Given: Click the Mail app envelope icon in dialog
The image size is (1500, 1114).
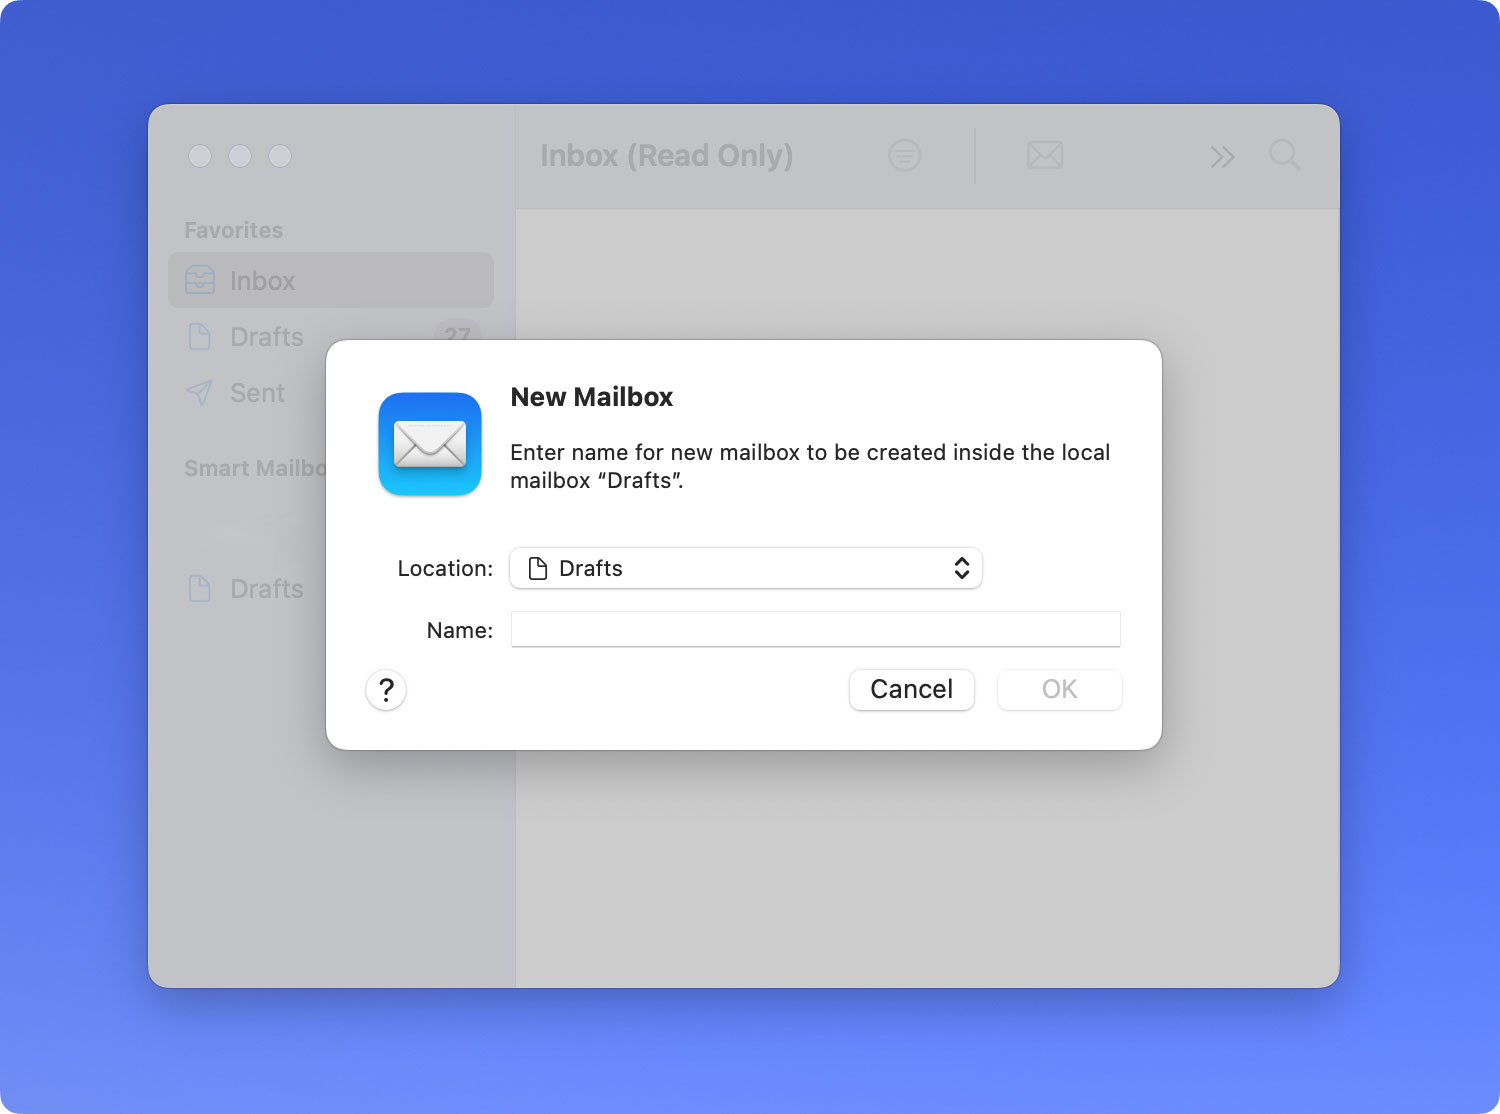Looking at the screenshot, I should point(430,444).
